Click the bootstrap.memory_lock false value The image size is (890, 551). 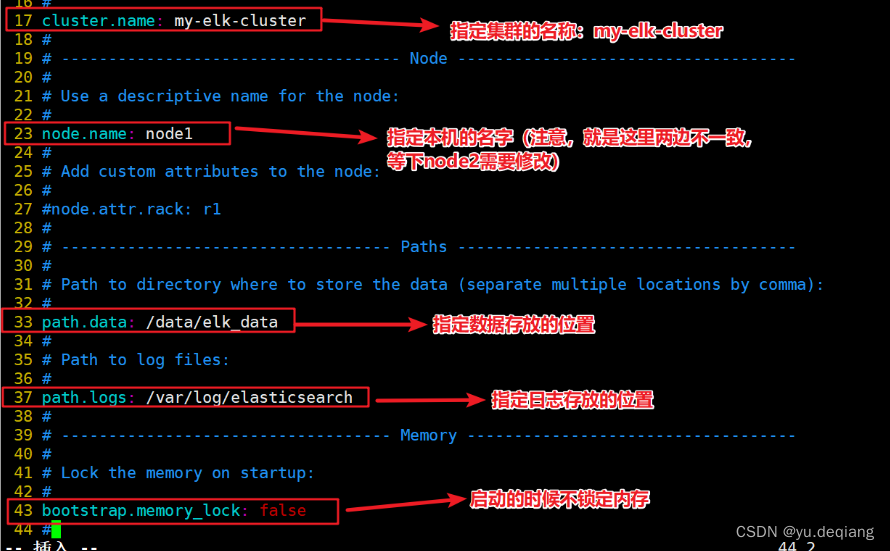[x=283, y=511]
